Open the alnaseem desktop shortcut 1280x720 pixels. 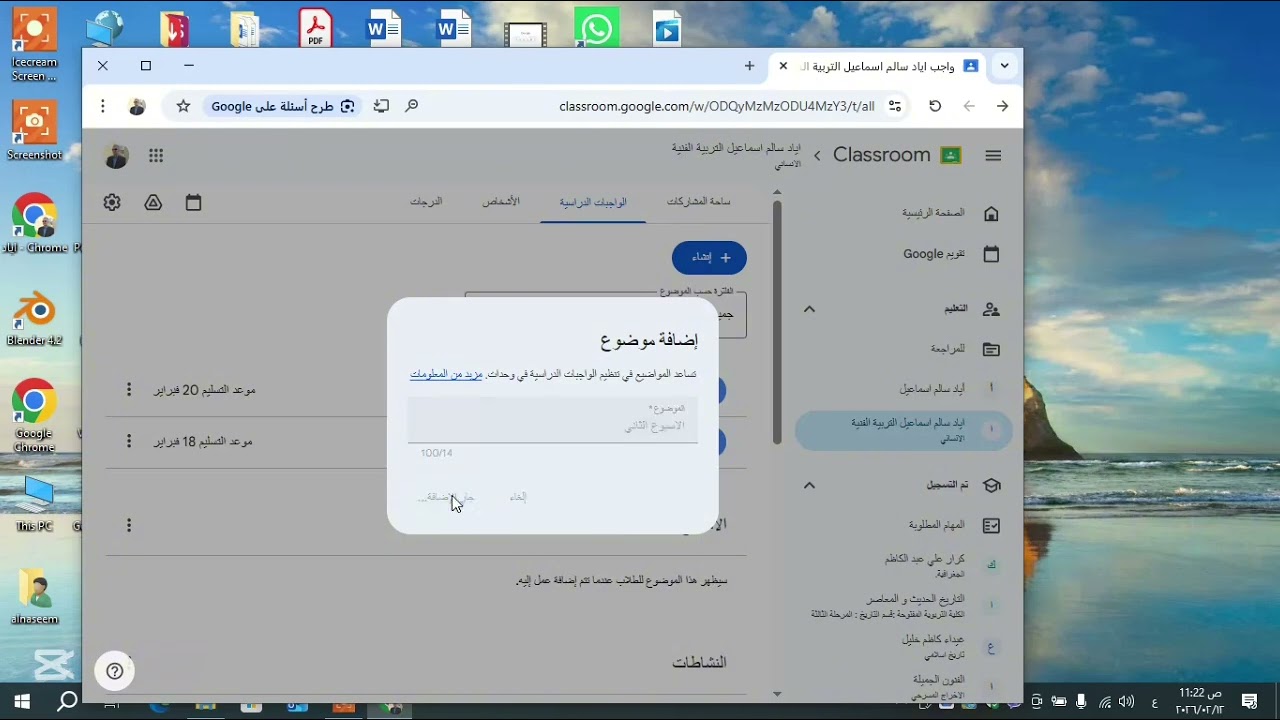click(x=34, y=597)
